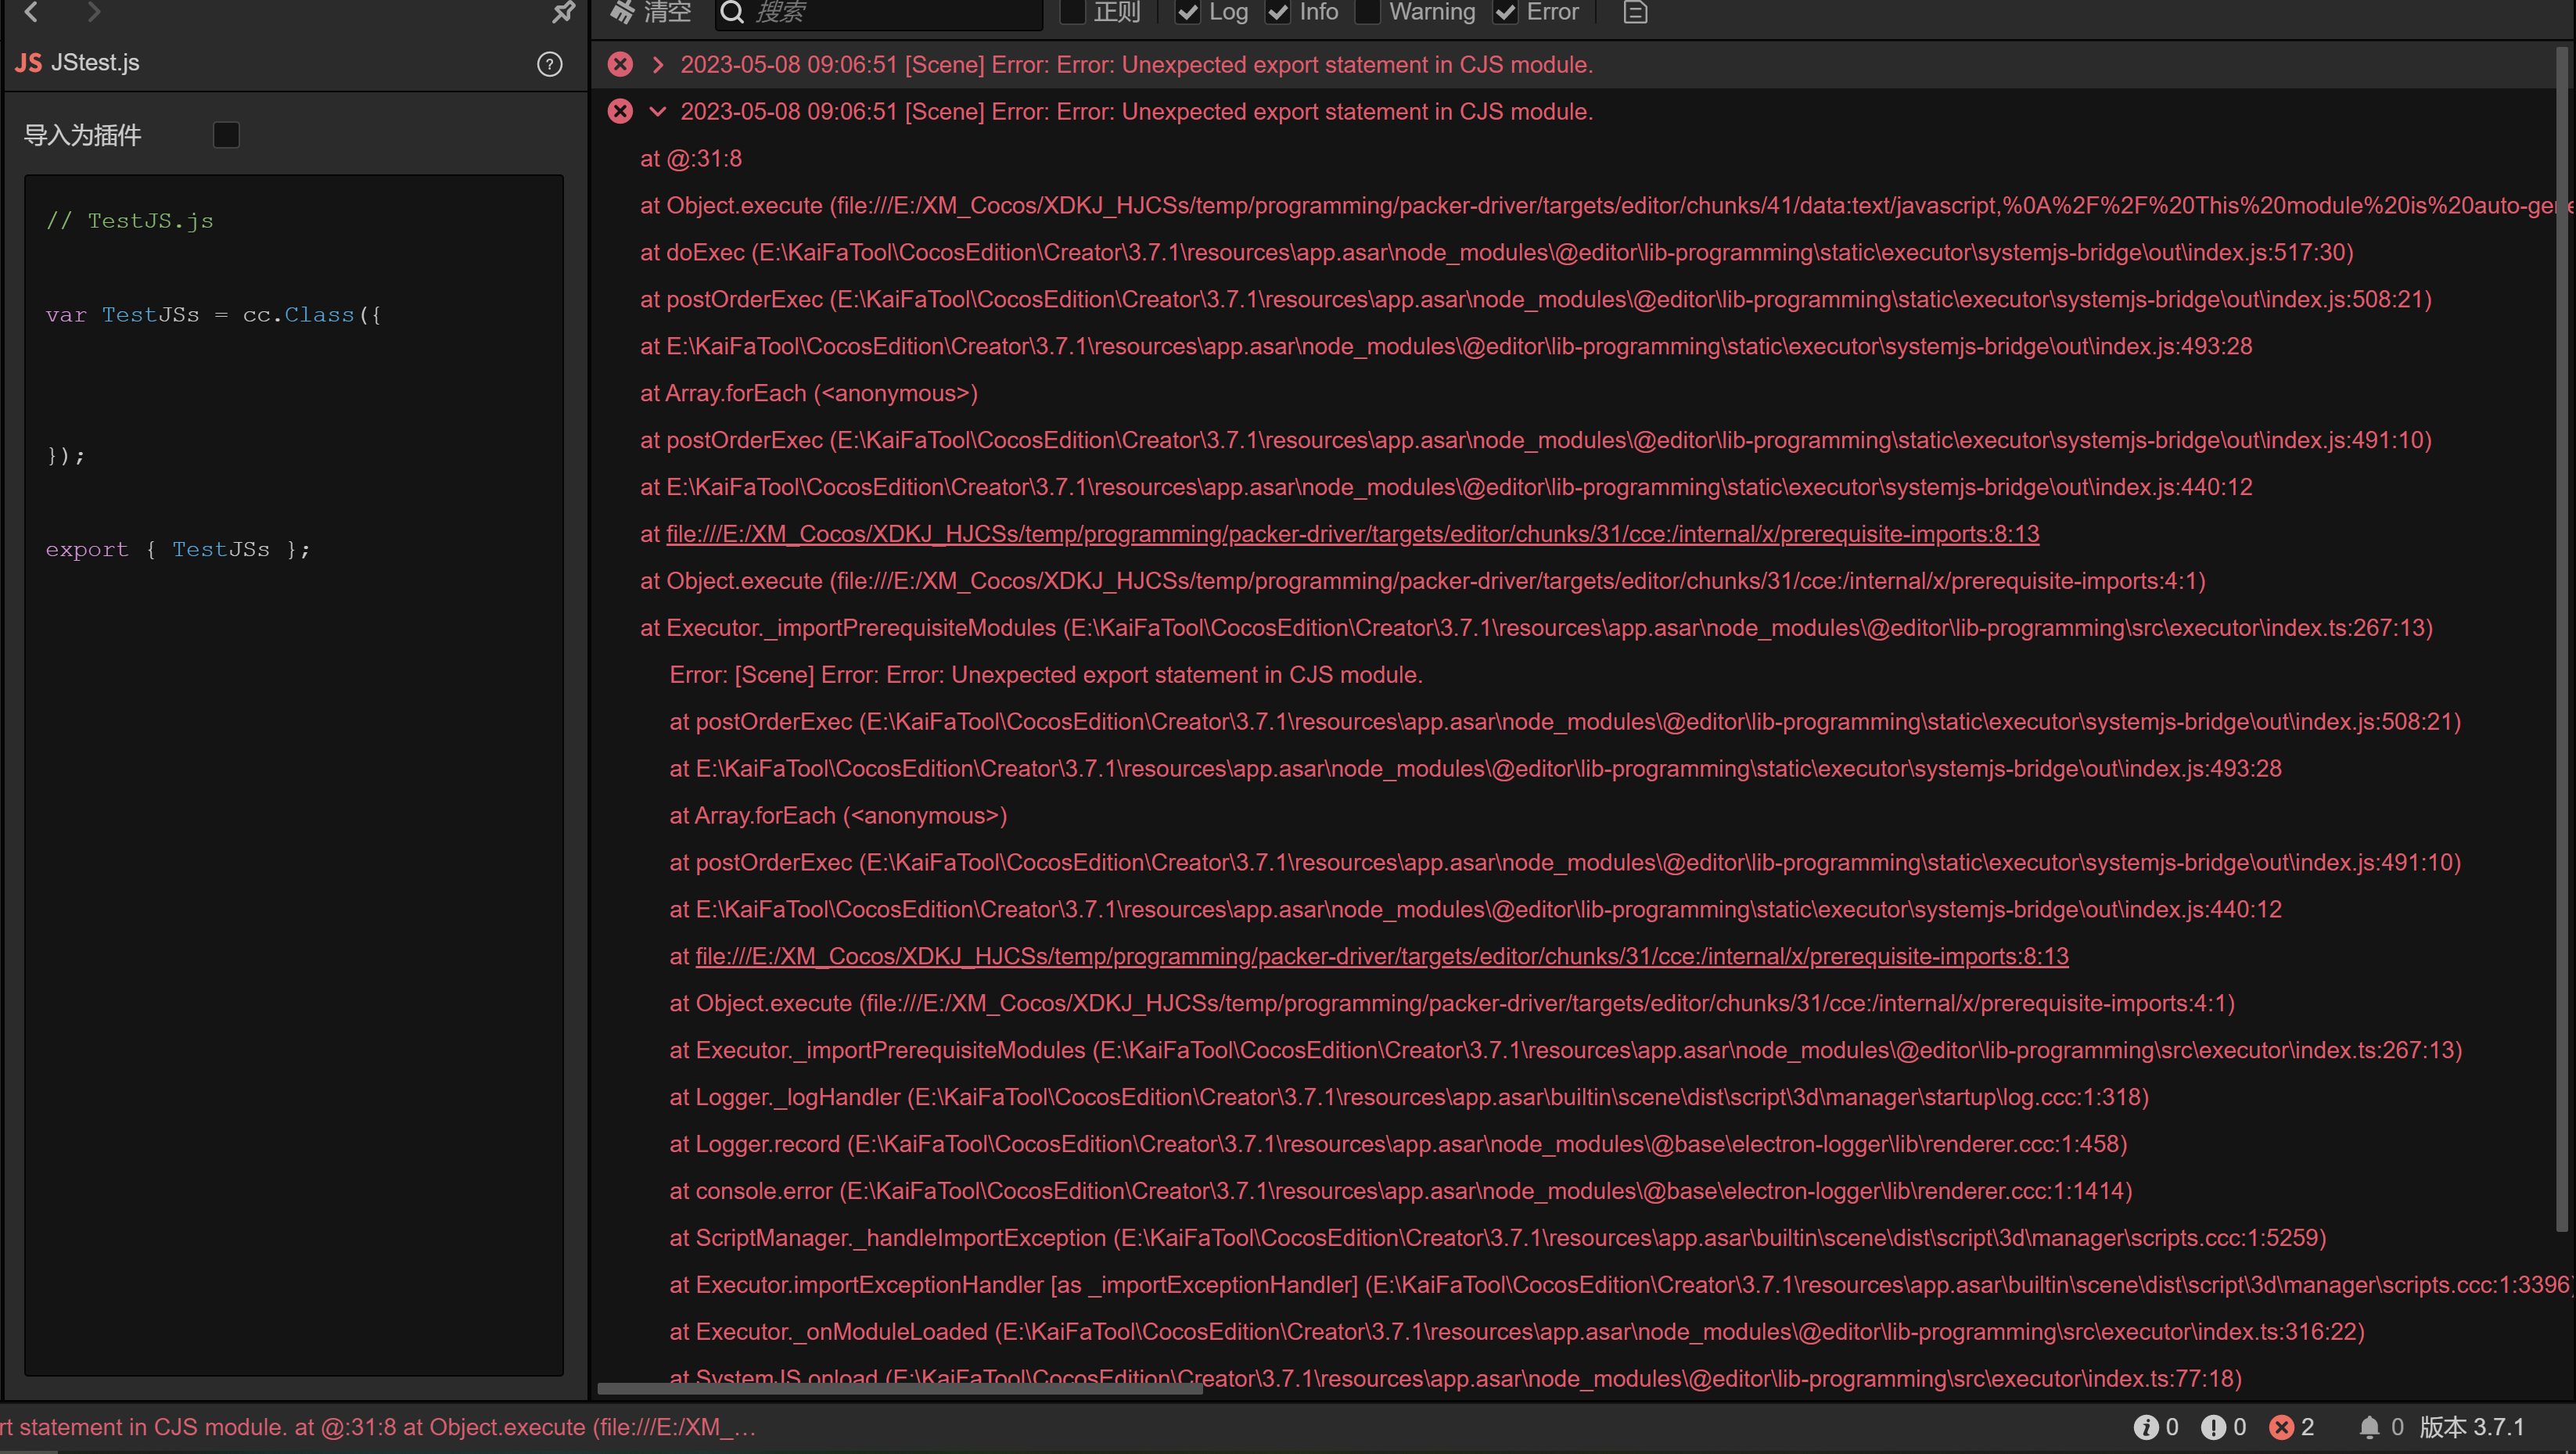Click the error count icon in status bar

[x=2281, y=1427]
